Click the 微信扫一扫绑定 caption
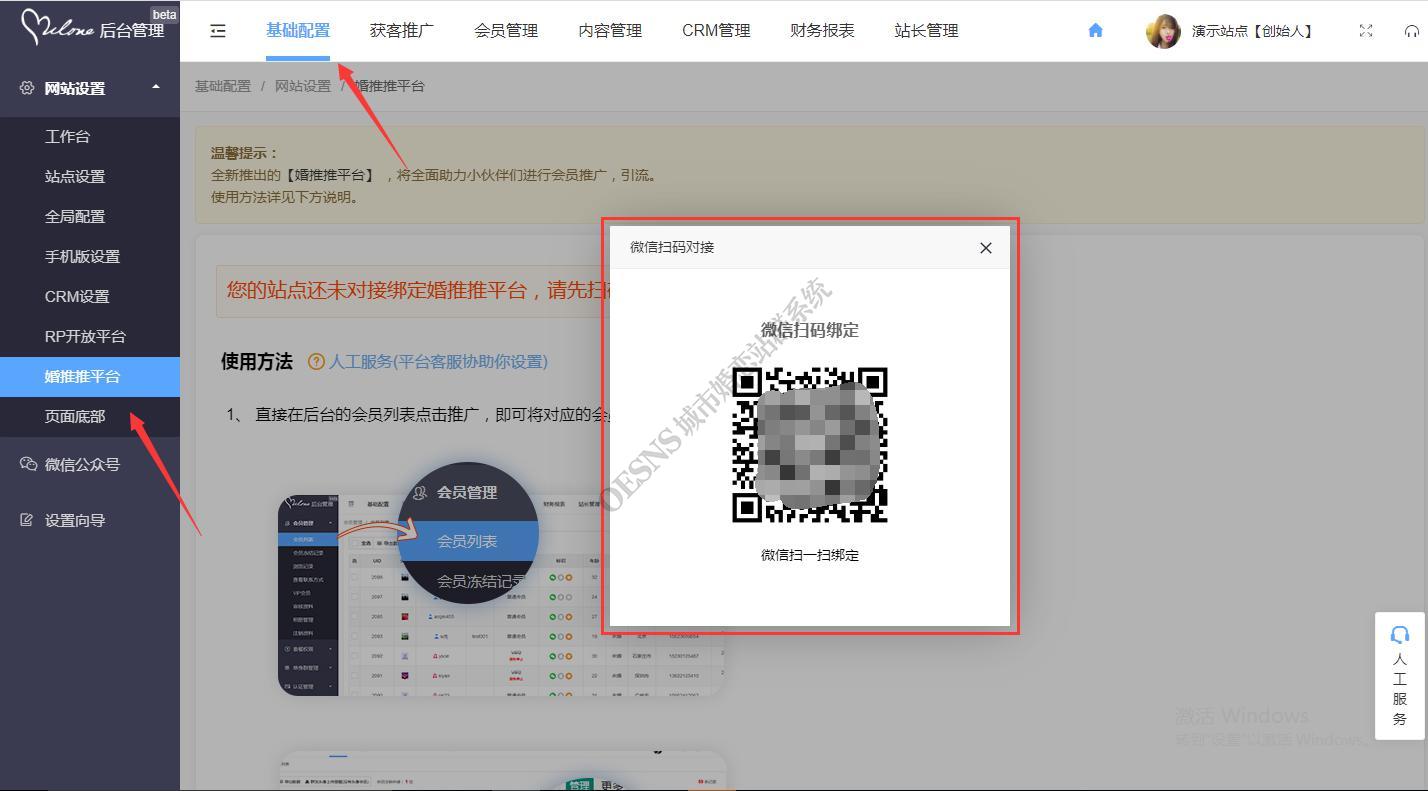Screen dimensions: 1428x791 (810, 555)
